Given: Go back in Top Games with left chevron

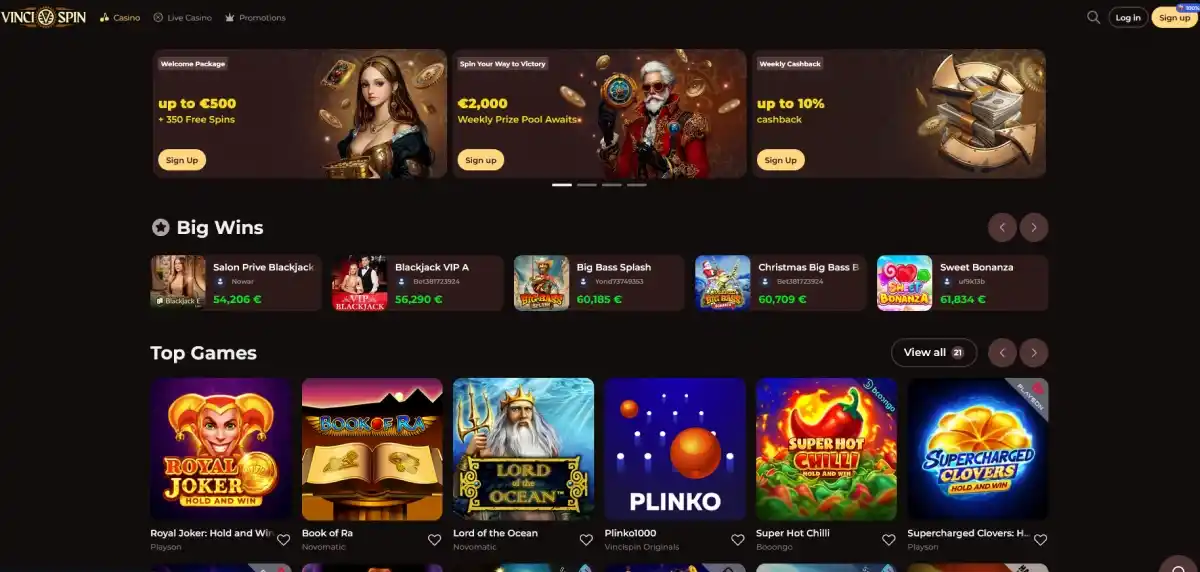Looking at the screenshot, I should (1002, 352).
